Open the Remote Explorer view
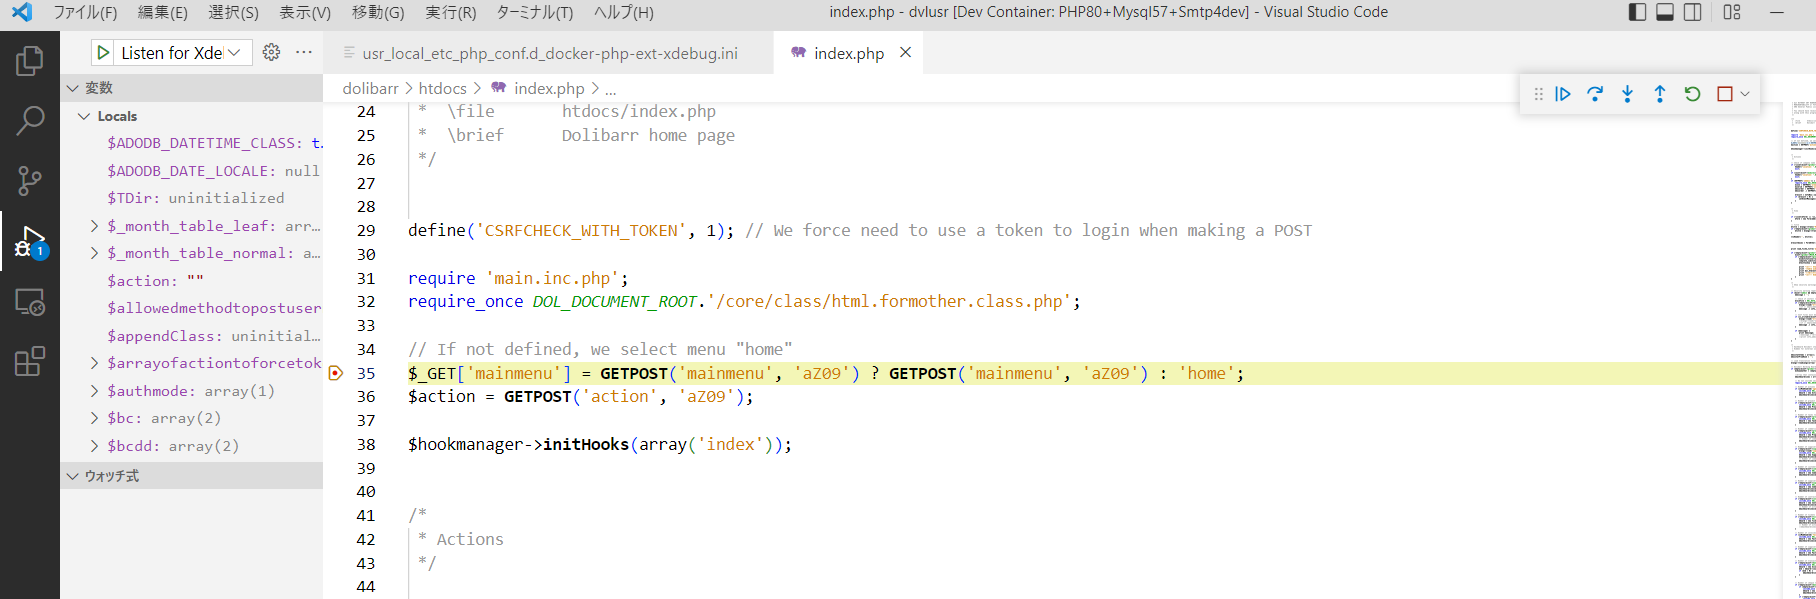The image size is (1816, 599). (30, 301)
